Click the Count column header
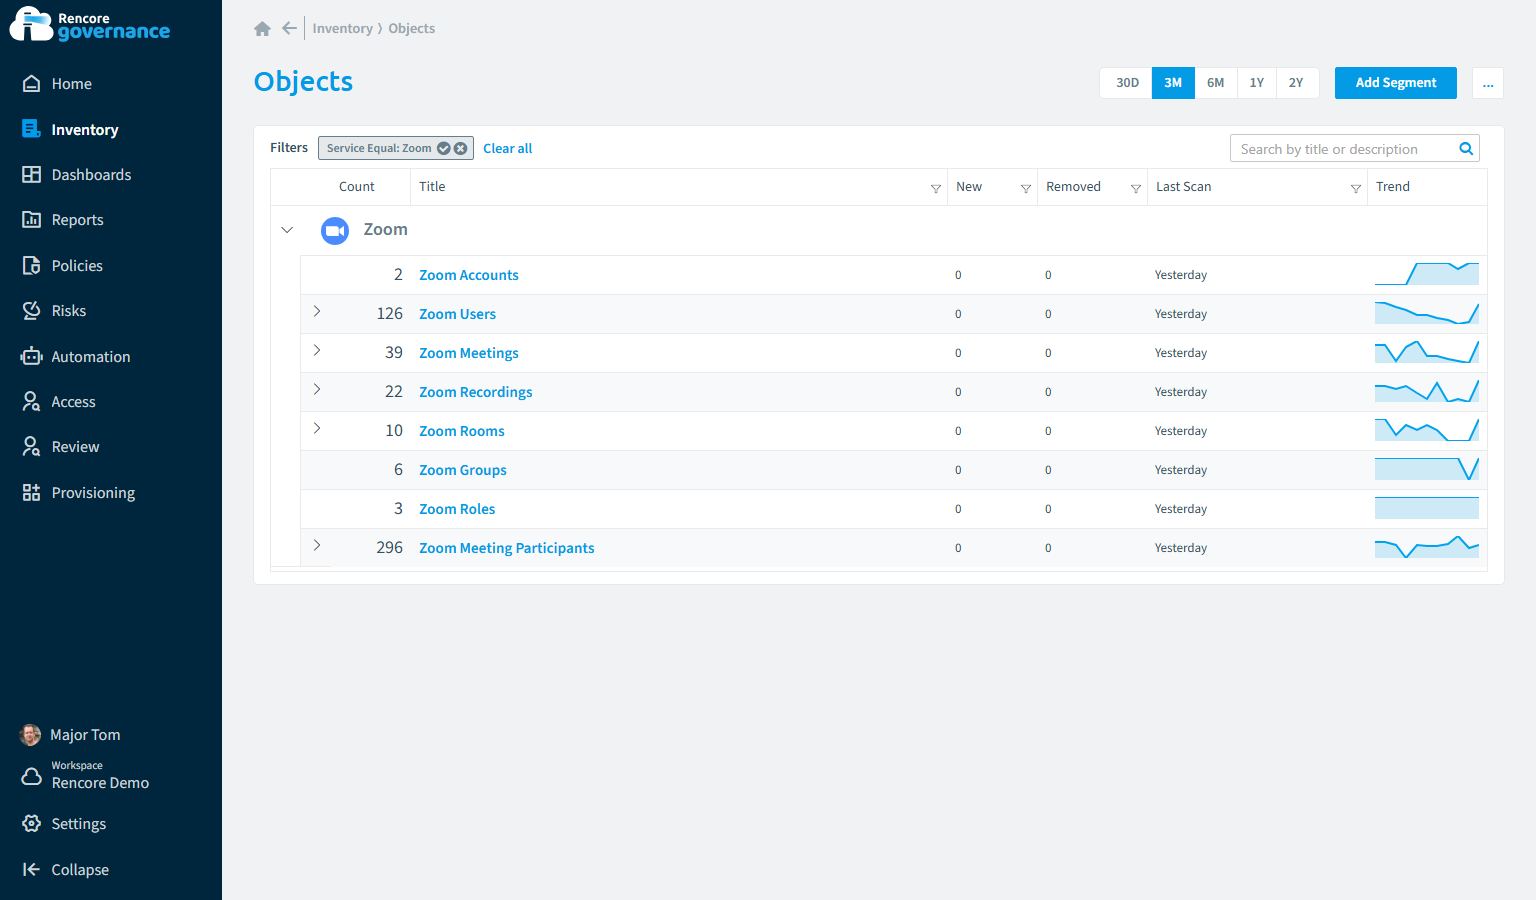 [357, 187]
